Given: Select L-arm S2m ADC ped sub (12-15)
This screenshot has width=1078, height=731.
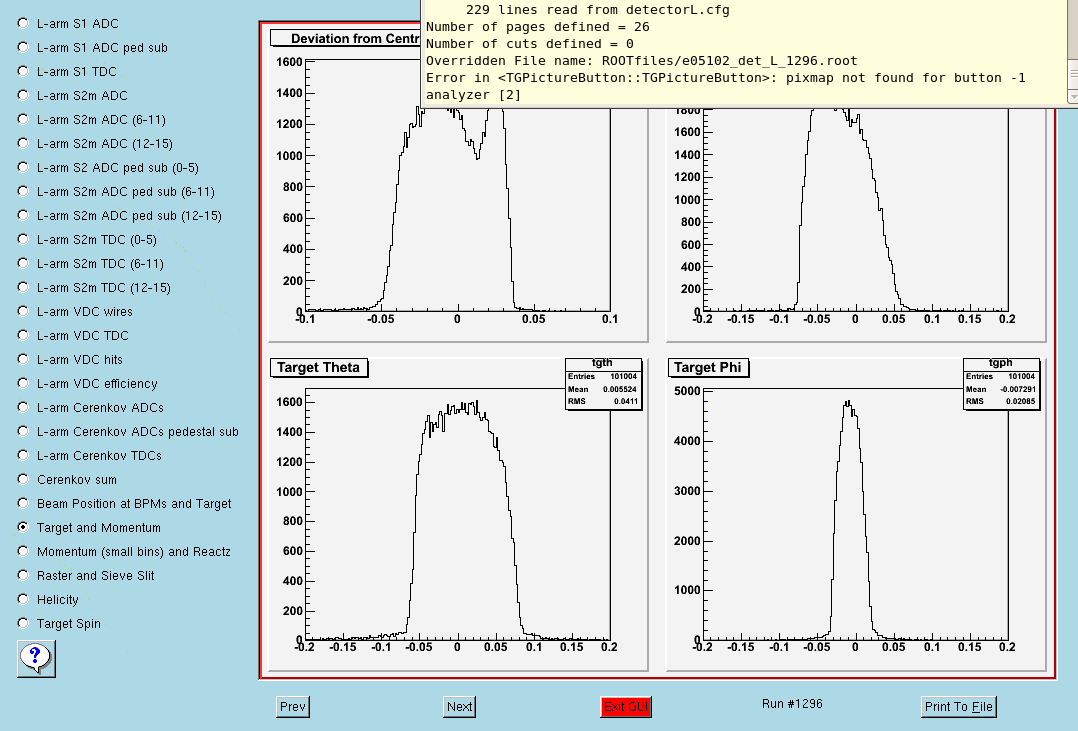Looking at the screenshot, I should [23, 215].
